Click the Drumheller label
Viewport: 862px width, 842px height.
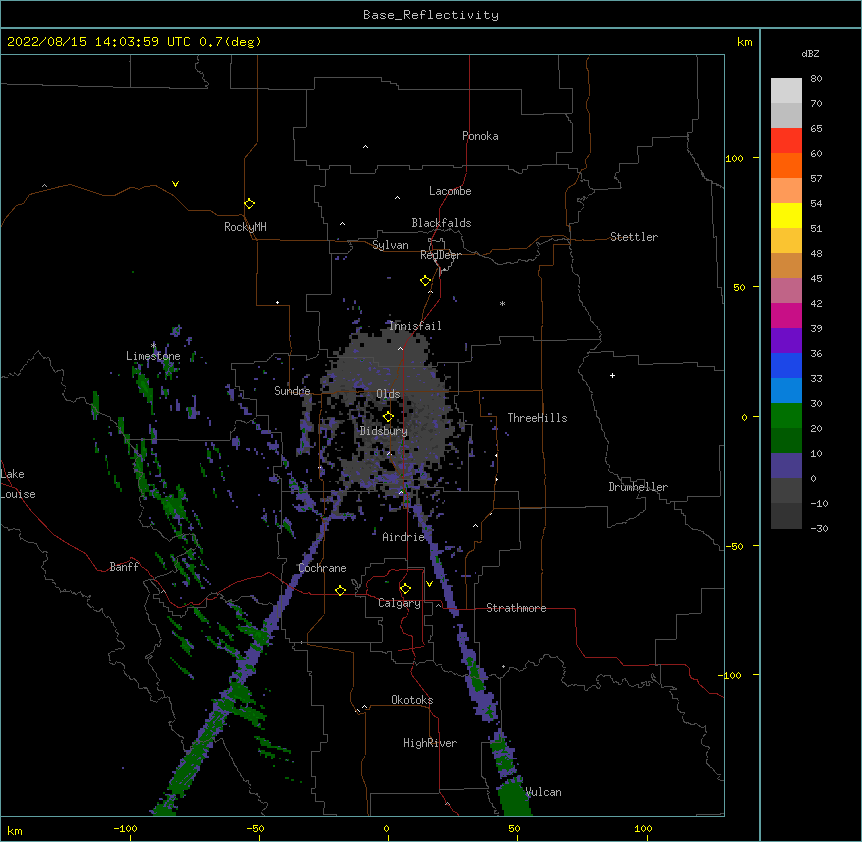tap(638, 487)
